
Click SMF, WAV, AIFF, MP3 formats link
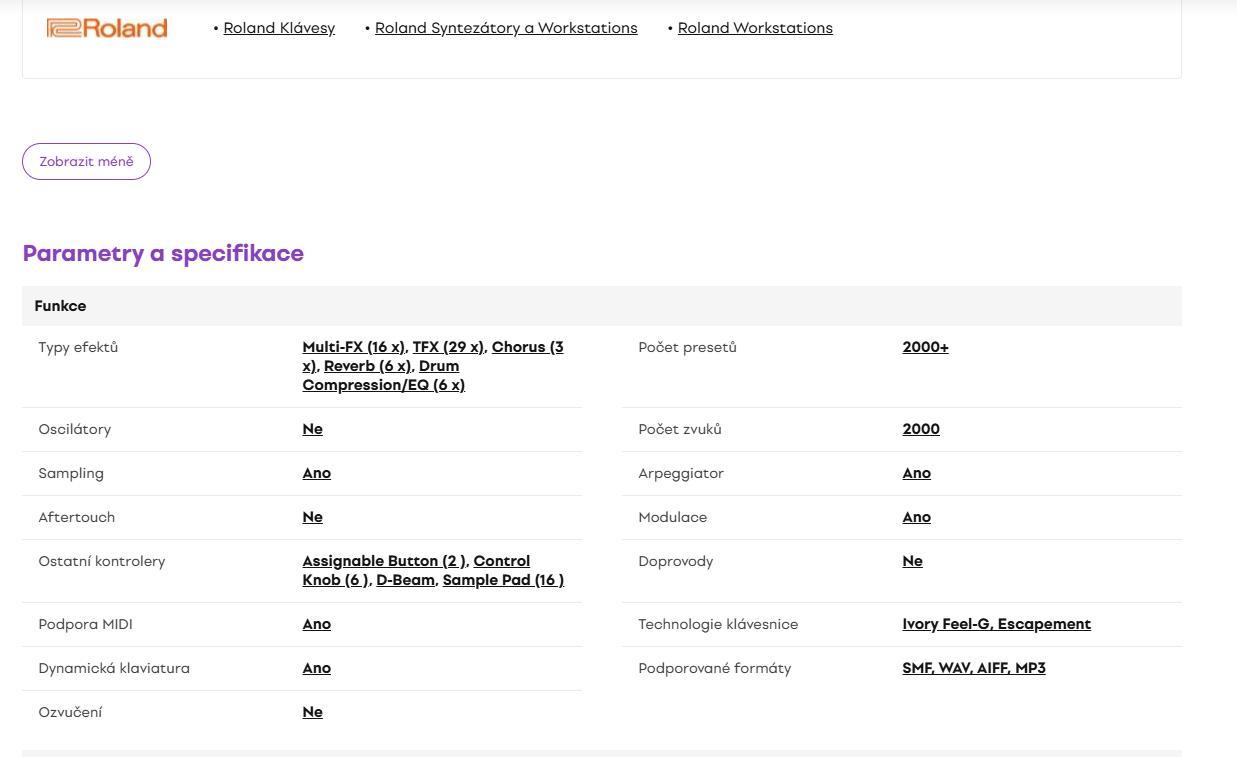tap(973, 668)
